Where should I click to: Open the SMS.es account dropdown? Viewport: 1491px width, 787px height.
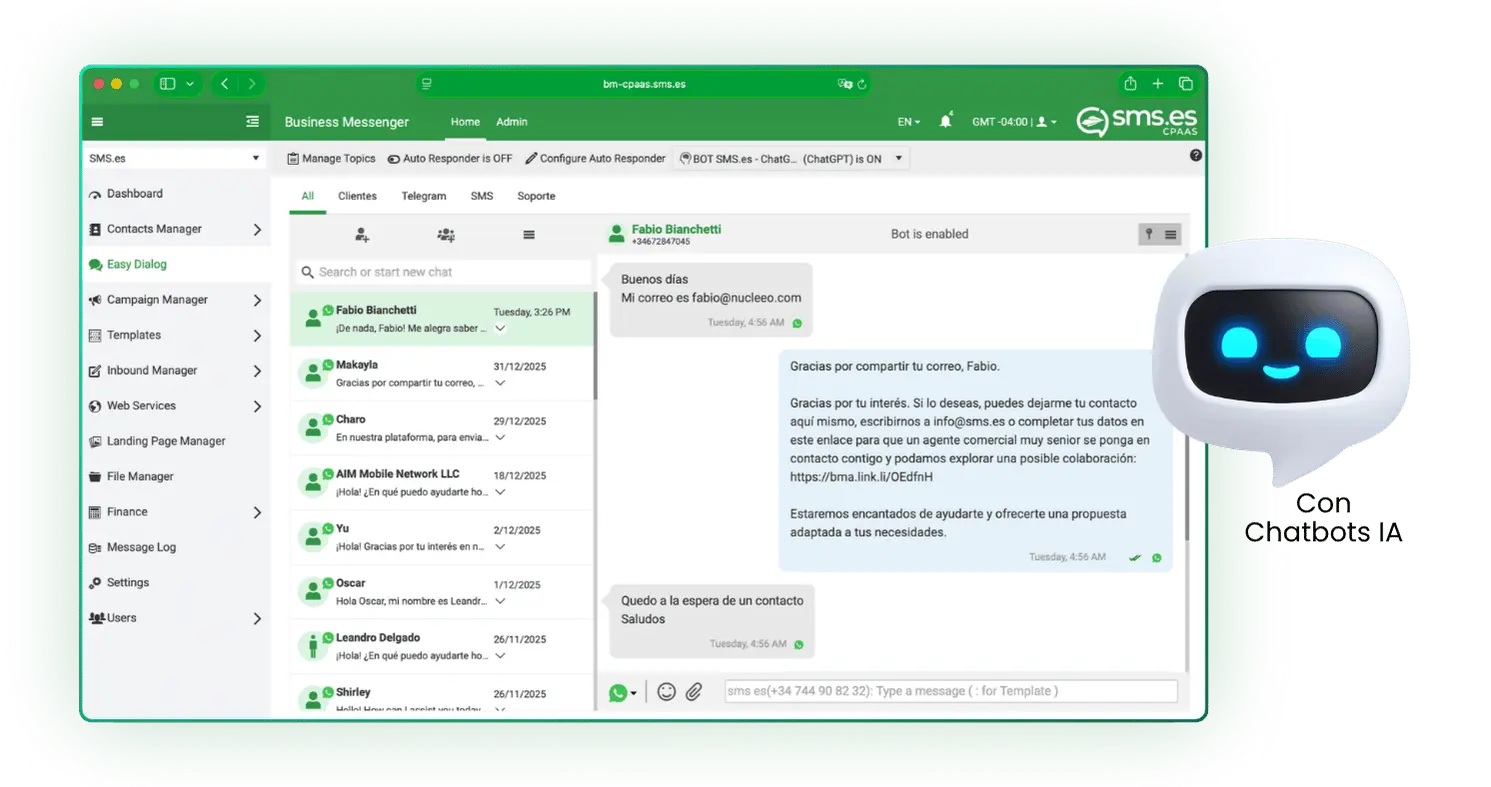point(174,158)
